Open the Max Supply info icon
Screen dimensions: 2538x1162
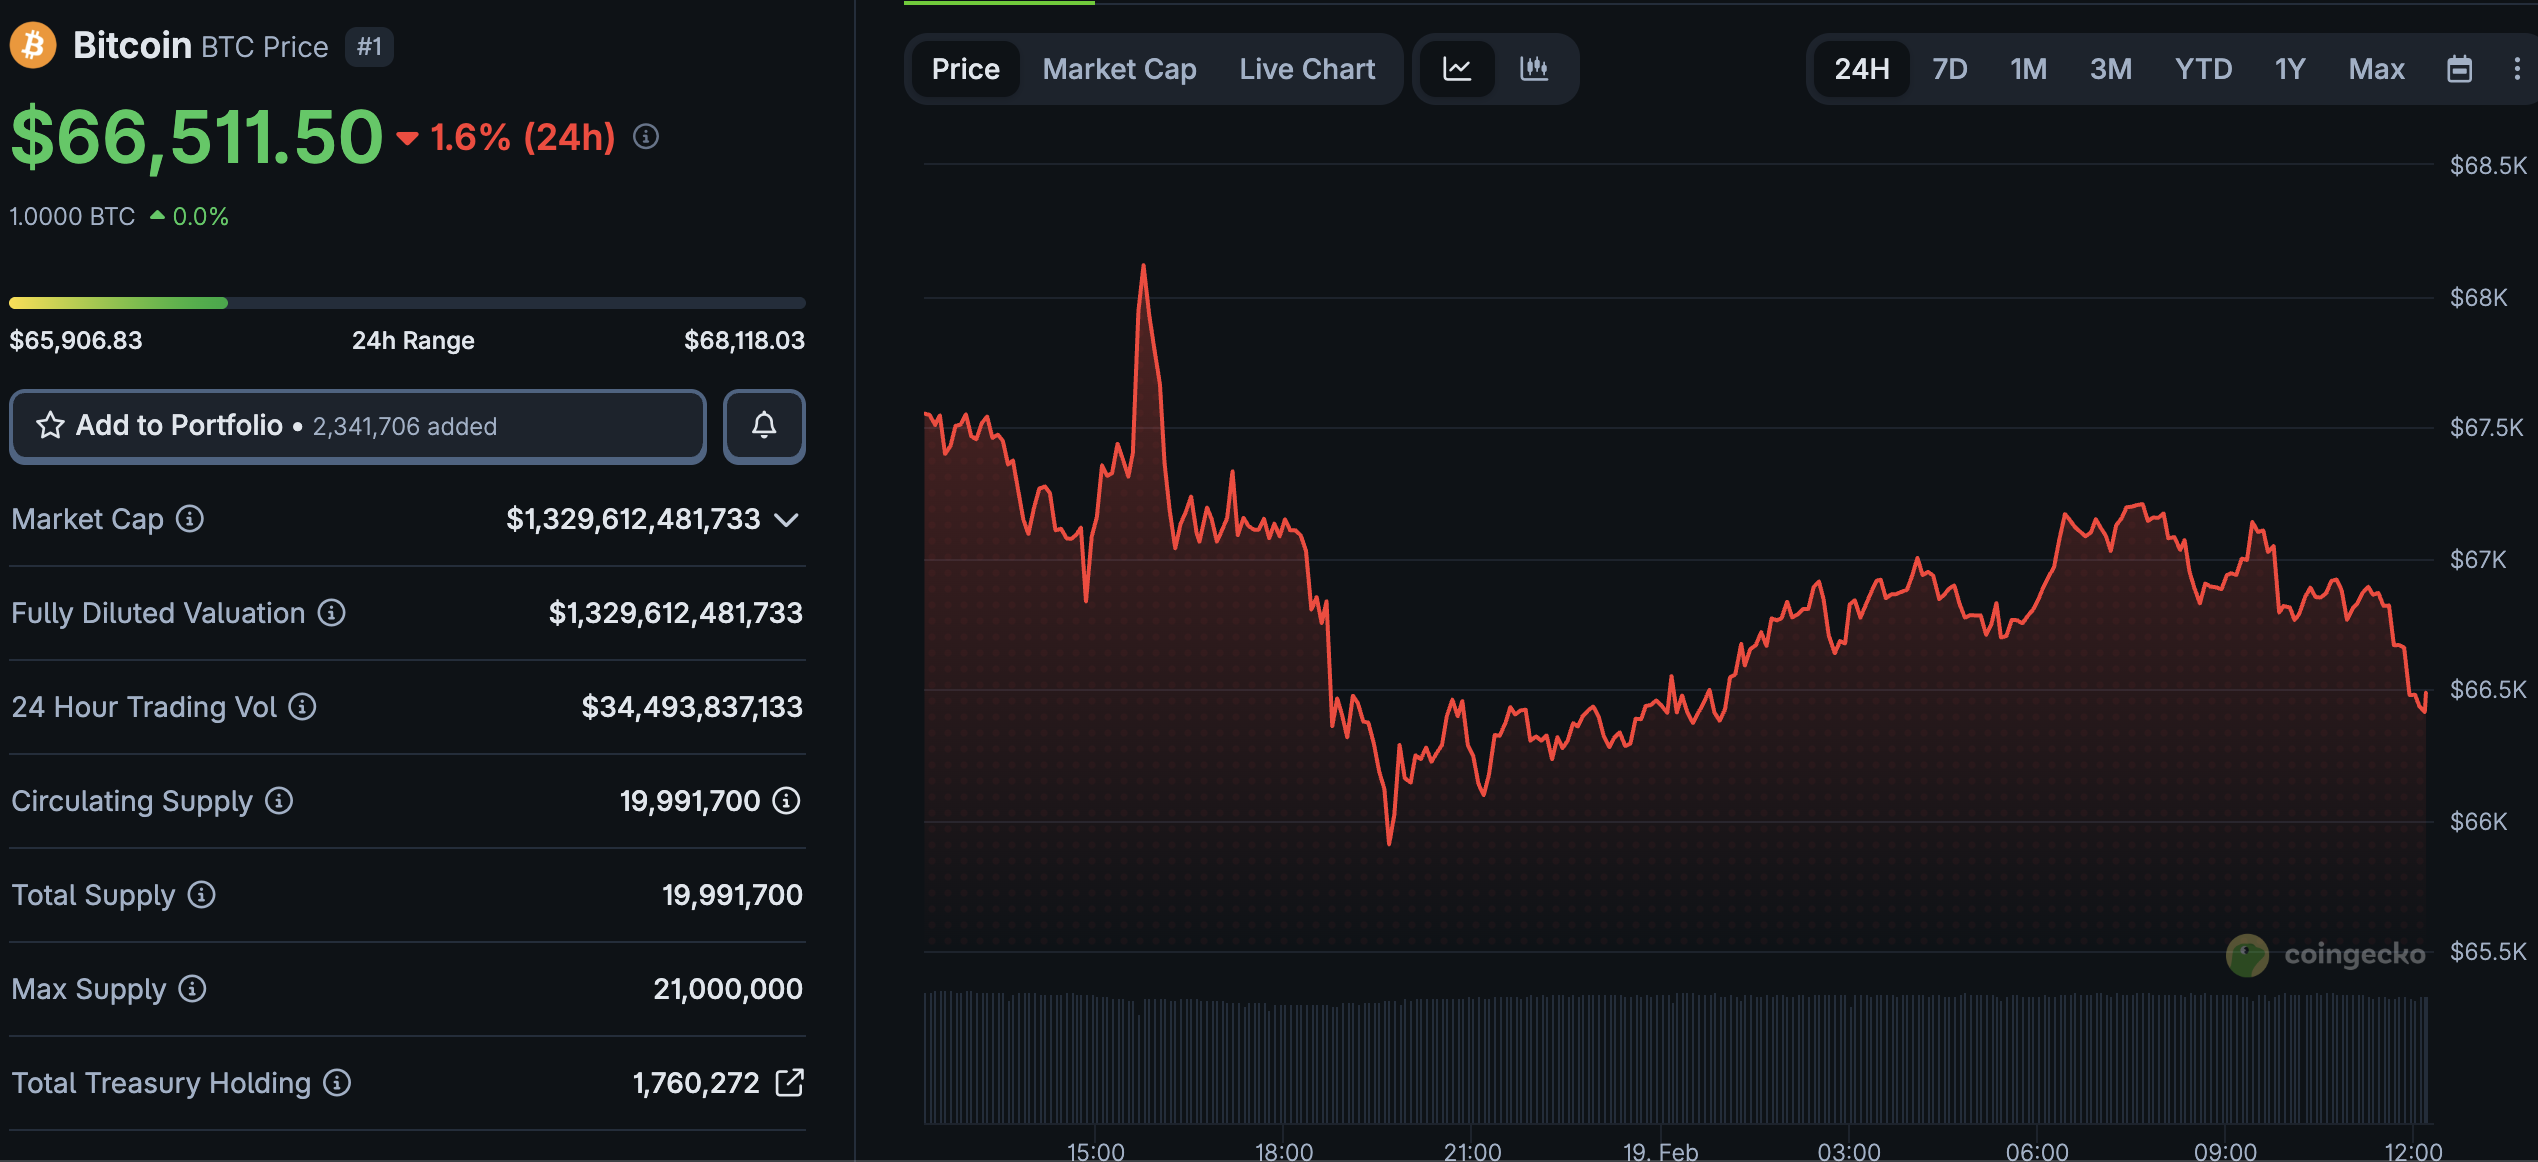coord(193,989)
